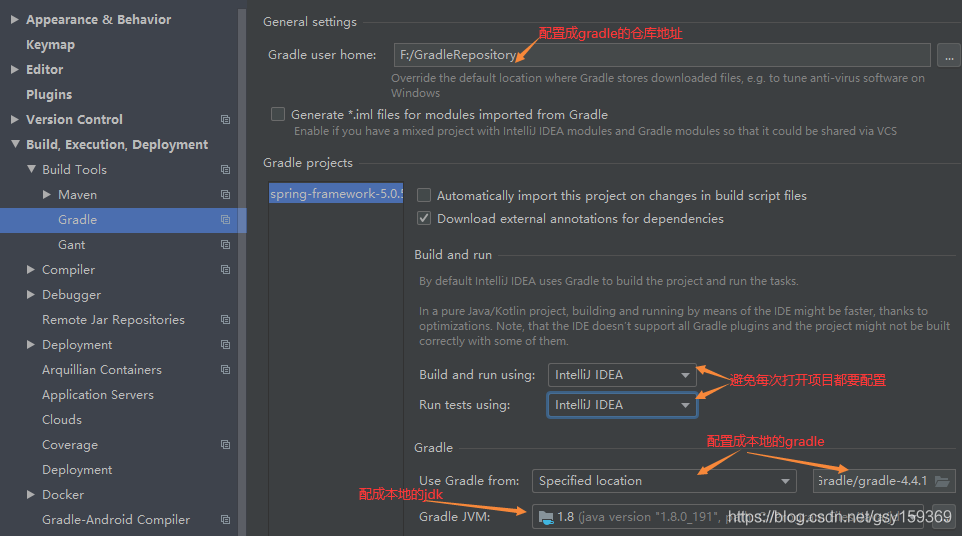Screen dimensions: 962x536
Task: Click the project-level icon beside Compiler
Action: coord(225,270)
